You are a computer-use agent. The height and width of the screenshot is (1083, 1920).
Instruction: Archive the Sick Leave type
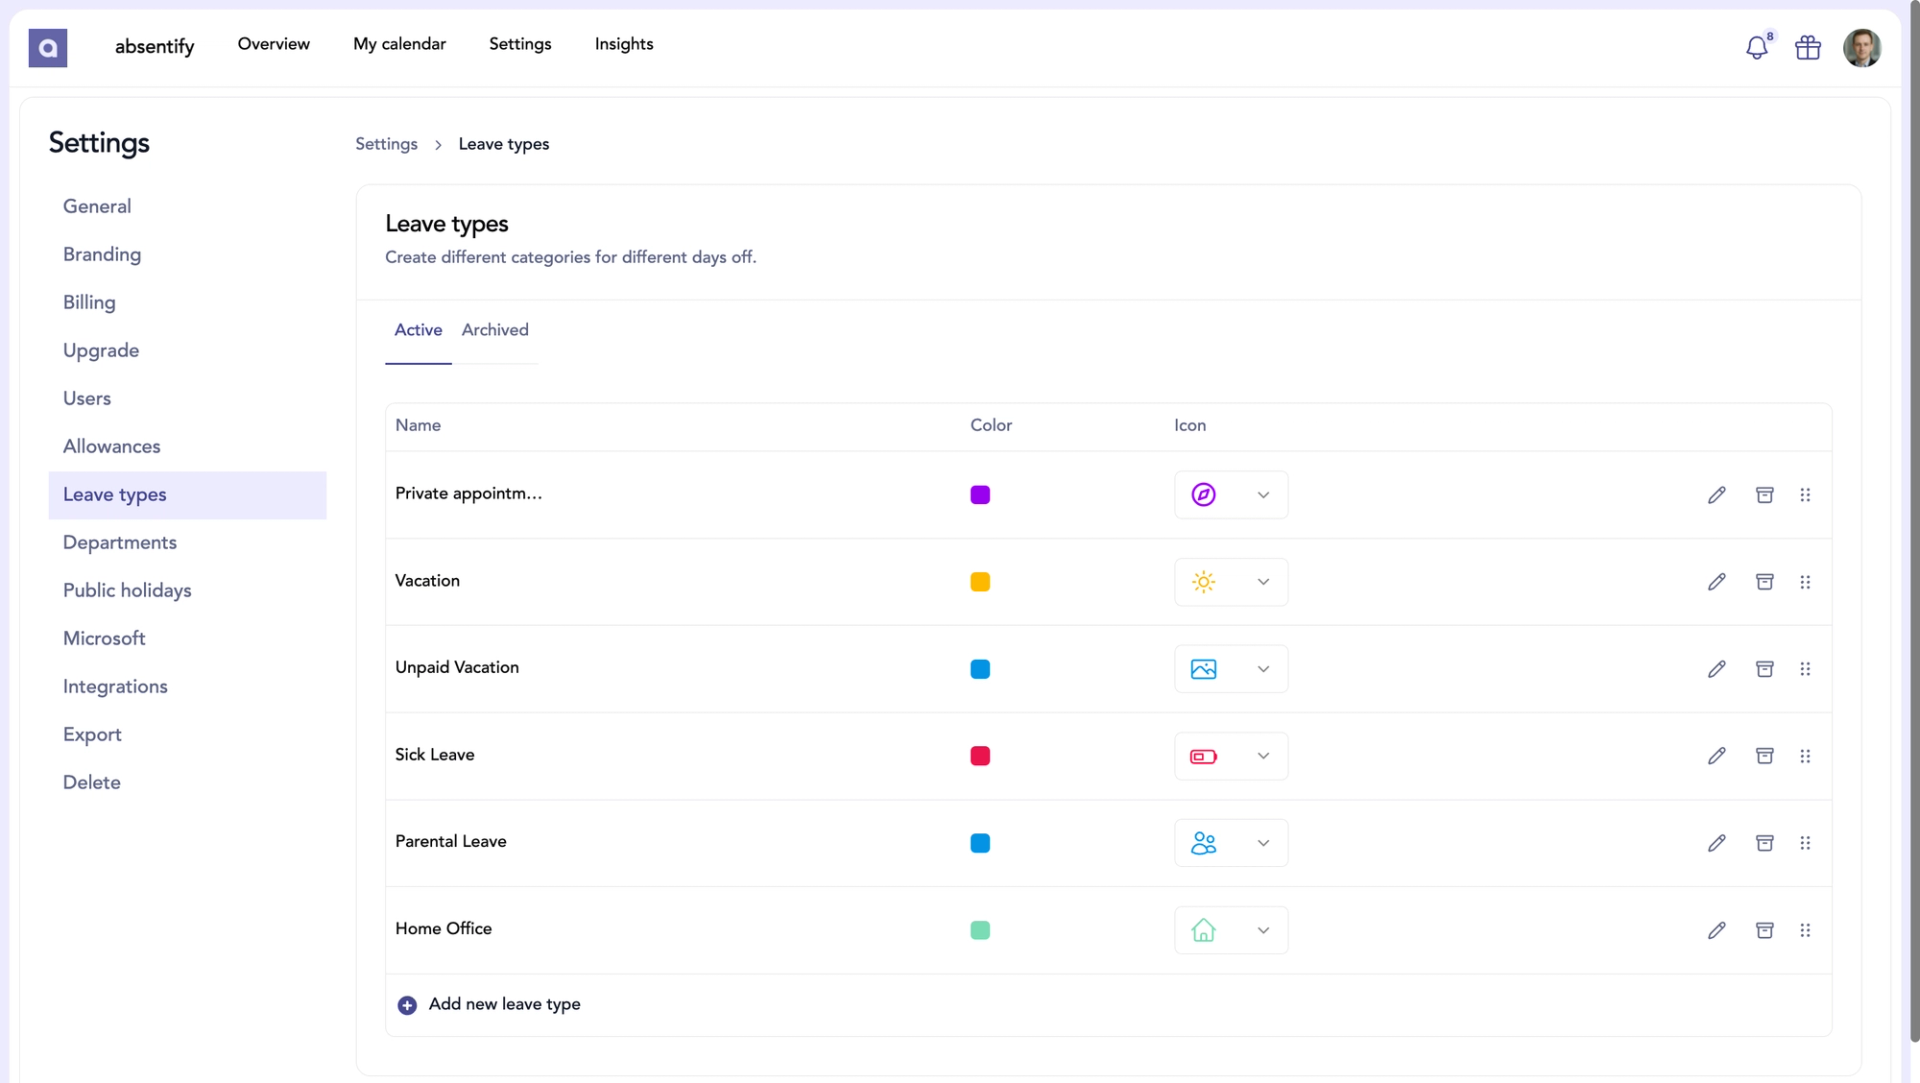(1764, 756)
